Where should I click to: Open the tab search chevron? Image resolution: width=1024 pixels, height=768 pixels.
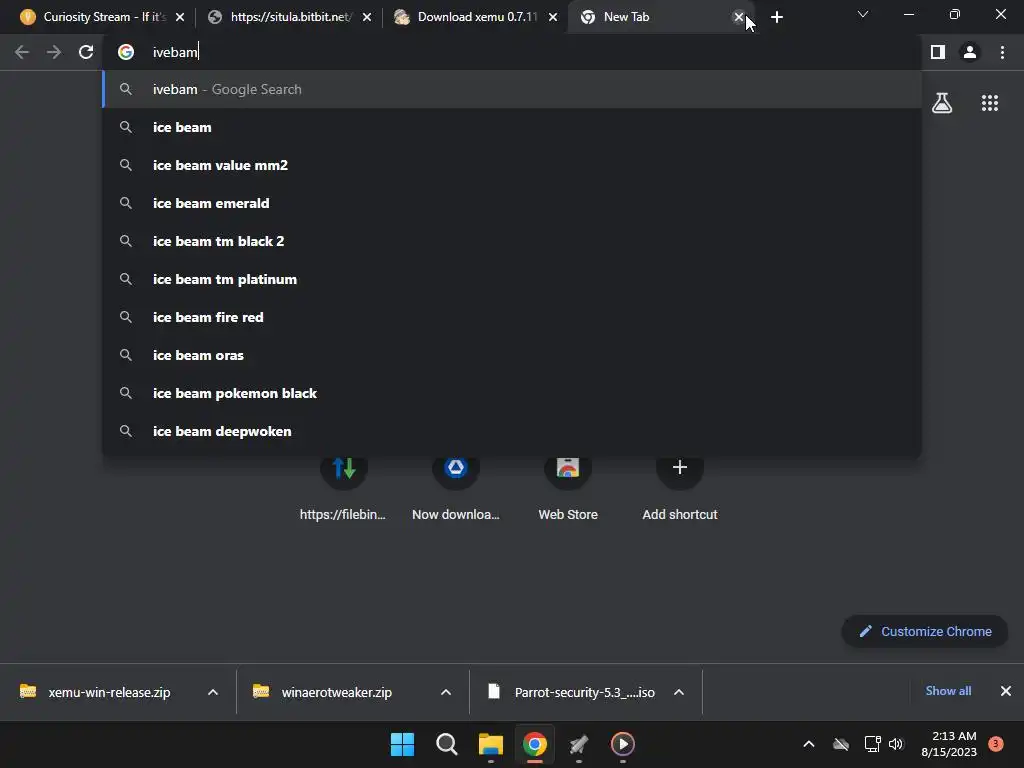point(863,14)
